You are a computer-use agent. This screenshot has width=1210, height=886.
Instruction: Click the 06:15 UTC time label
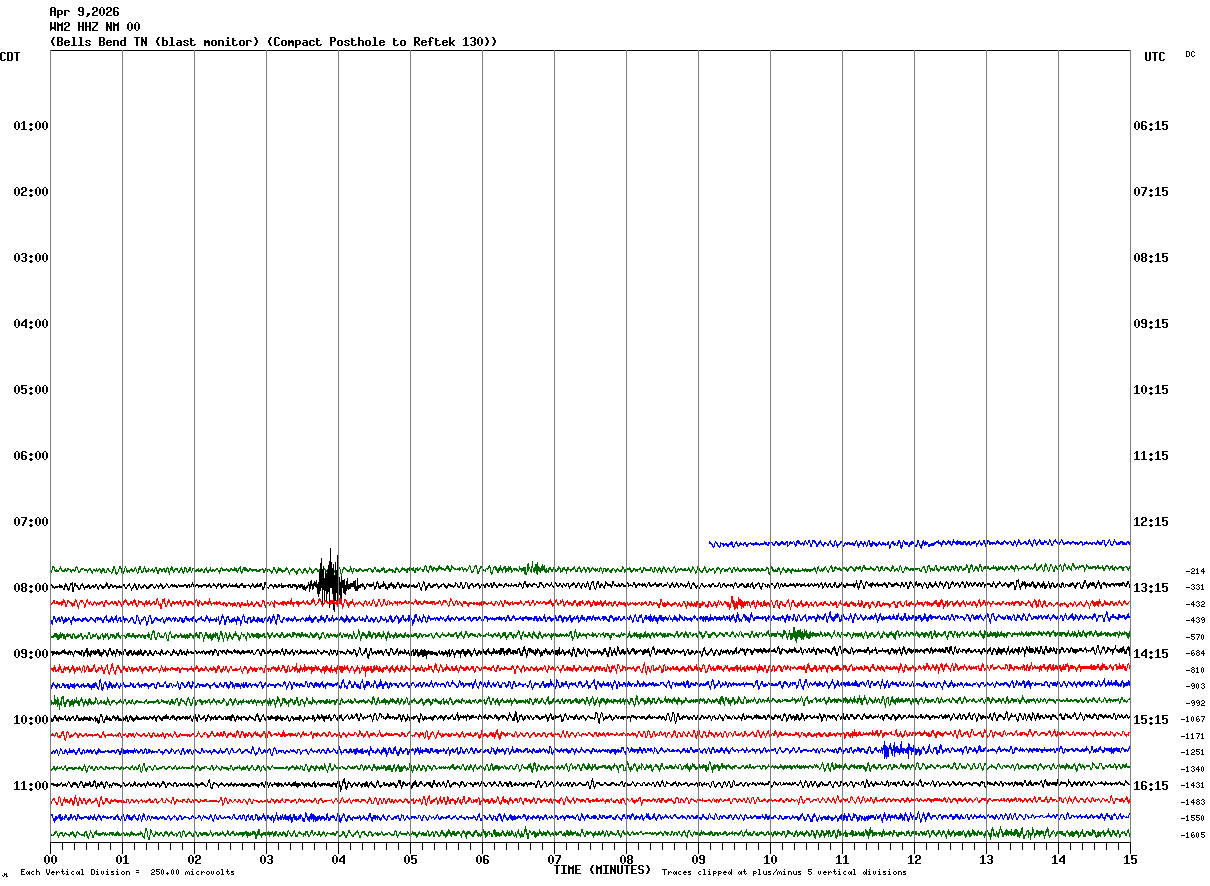[x=1151, y=126]
